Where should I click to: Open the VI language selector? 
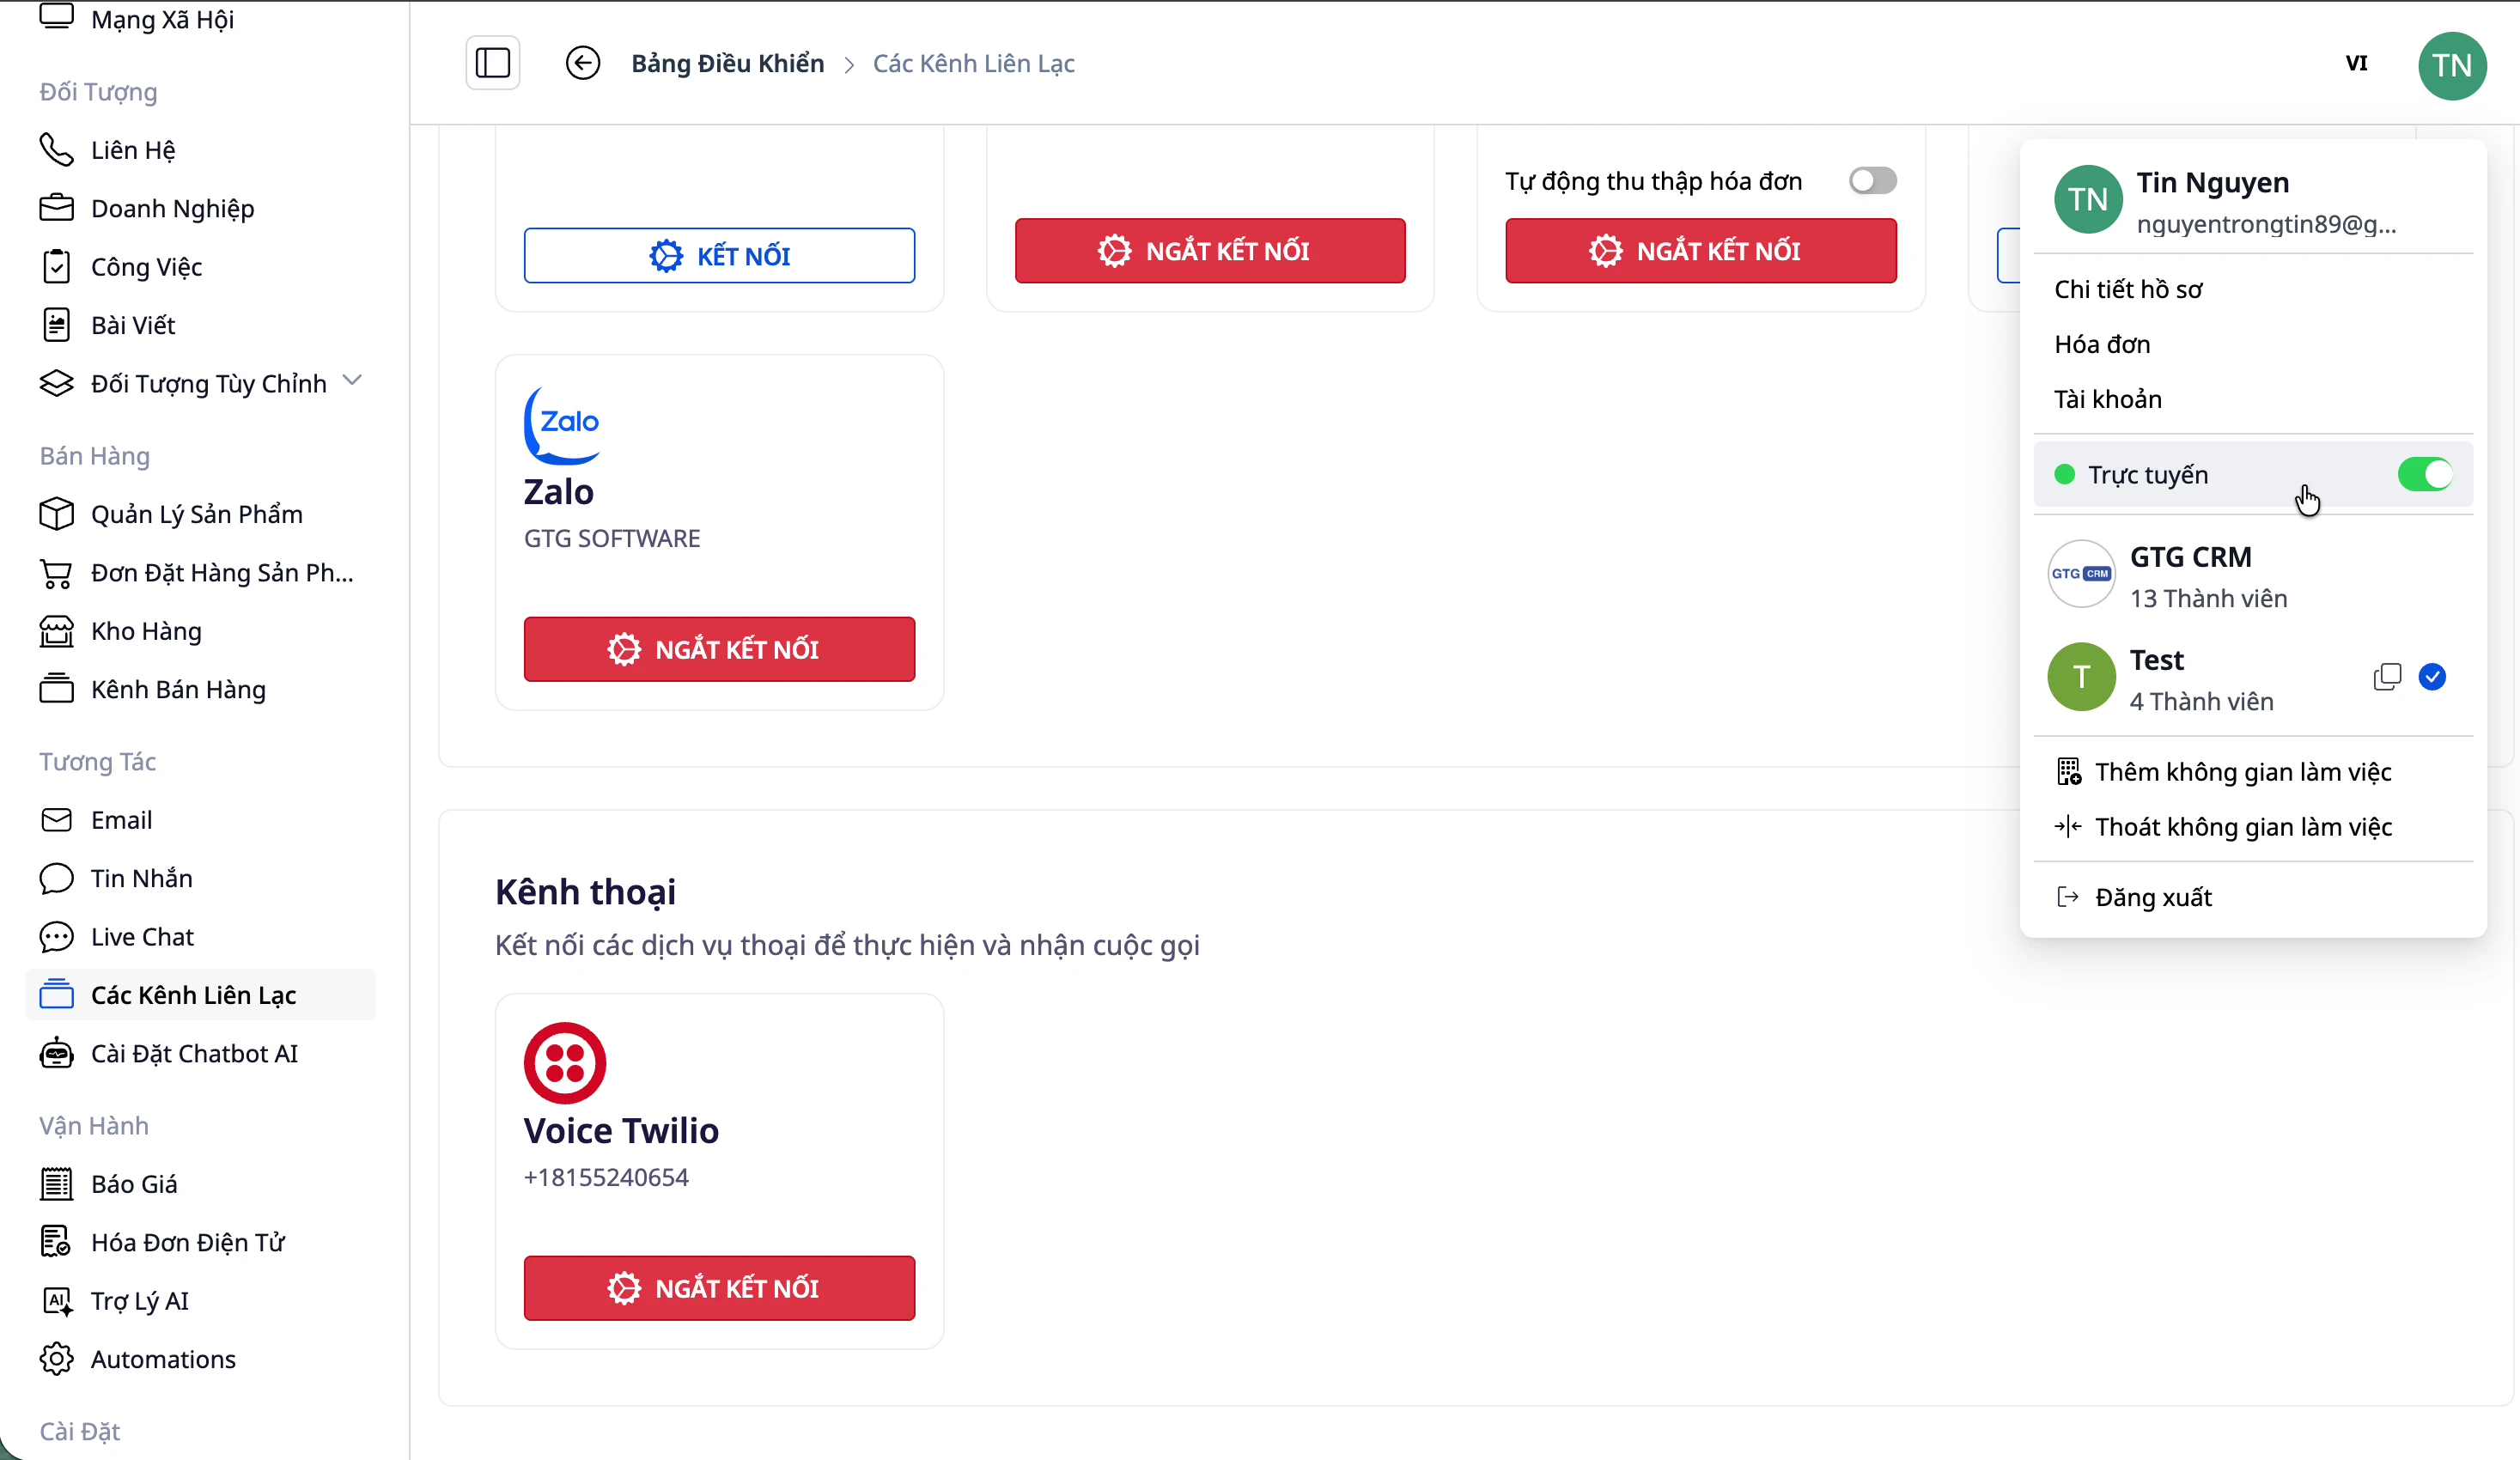2356,63
